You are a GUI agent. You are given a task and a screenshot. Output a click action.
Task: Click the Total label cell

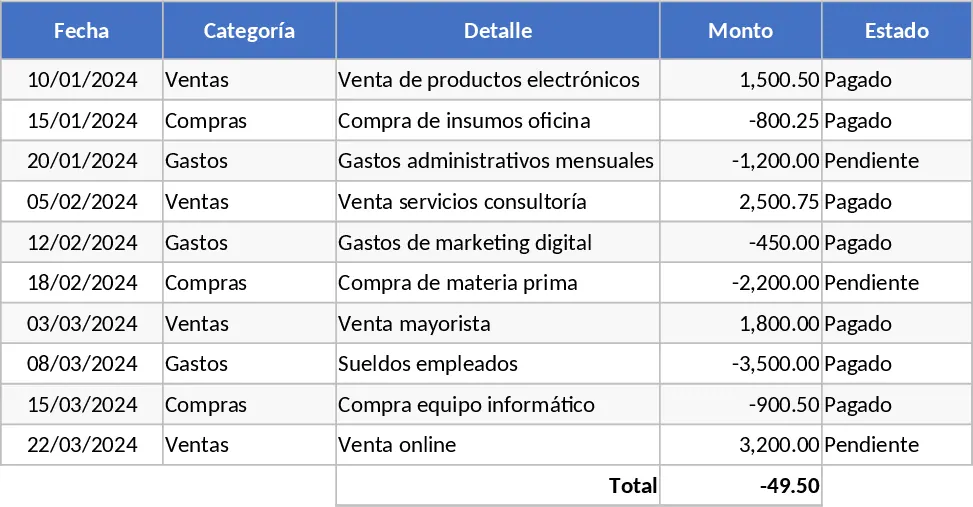tap(498, 485)
